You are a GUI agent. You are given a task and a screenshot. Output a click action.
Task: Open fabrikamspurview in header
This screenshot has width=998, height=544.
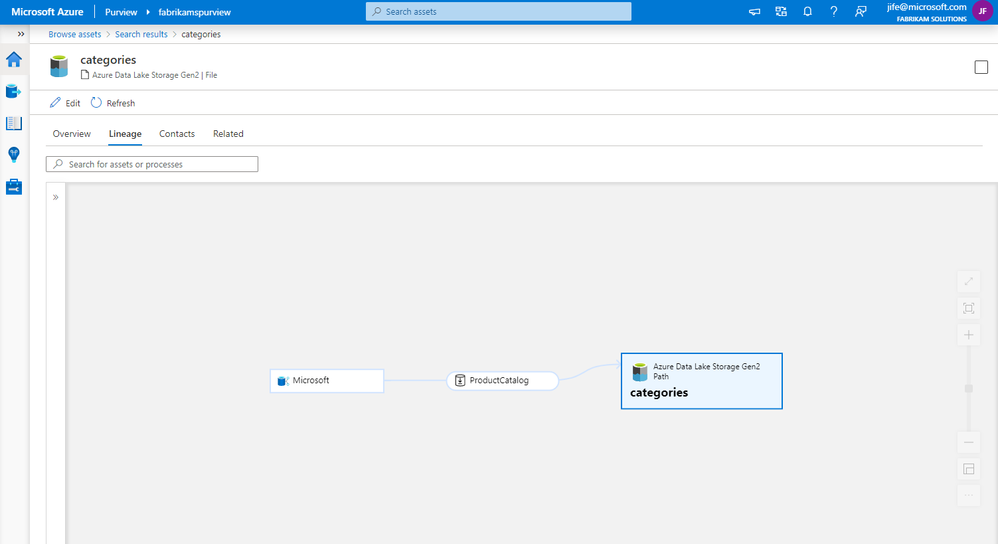click(195, 12)
